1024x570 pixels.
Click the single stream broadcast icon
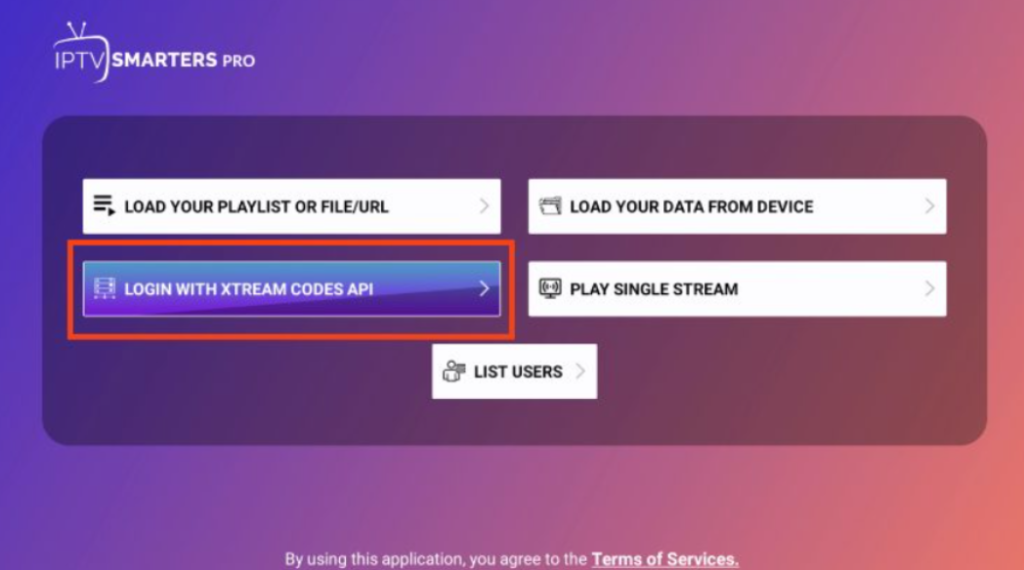point(550,289)
